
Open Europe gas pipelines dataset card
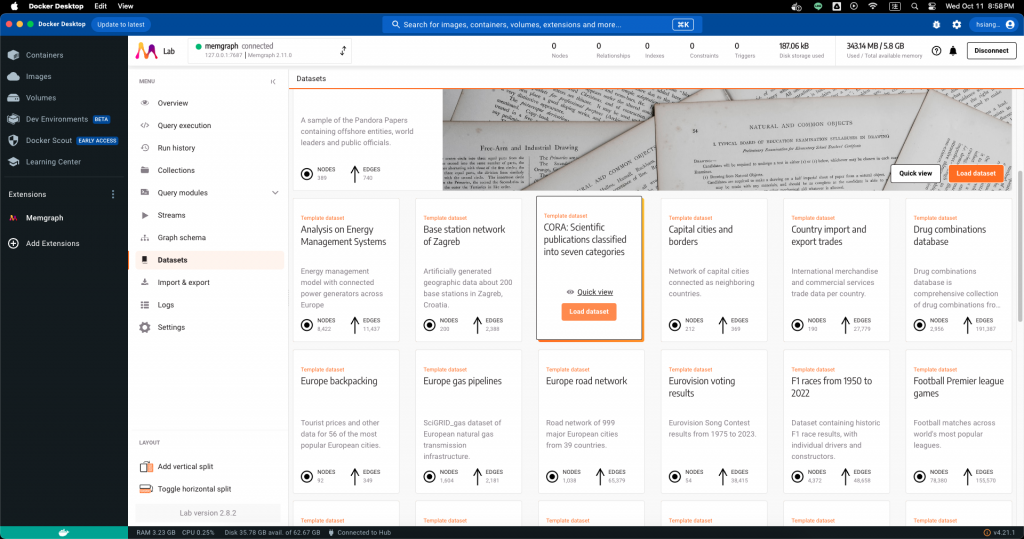coord(468,421)
